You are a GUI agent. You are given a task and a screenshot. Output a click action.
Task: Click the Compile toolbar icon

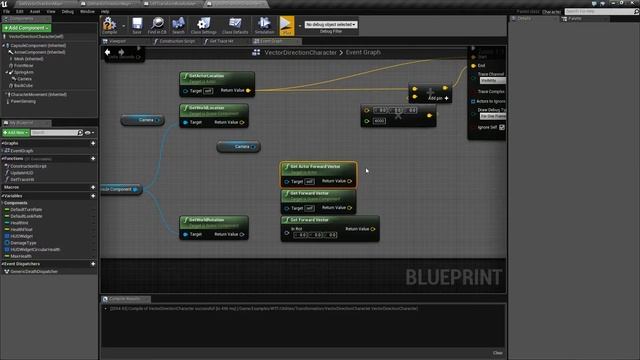[109, 24]
